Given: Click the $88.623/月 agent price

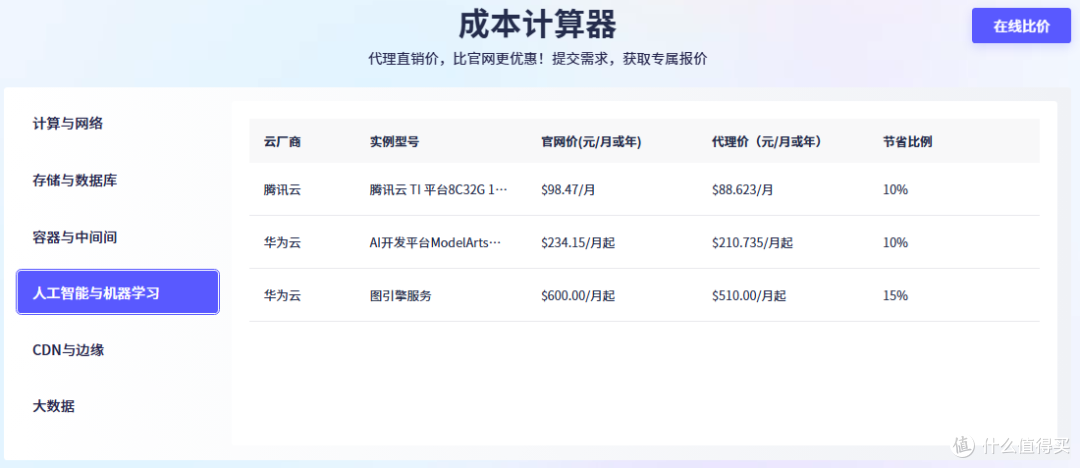Looking at the screenshot, I should [x=742, y=190].
